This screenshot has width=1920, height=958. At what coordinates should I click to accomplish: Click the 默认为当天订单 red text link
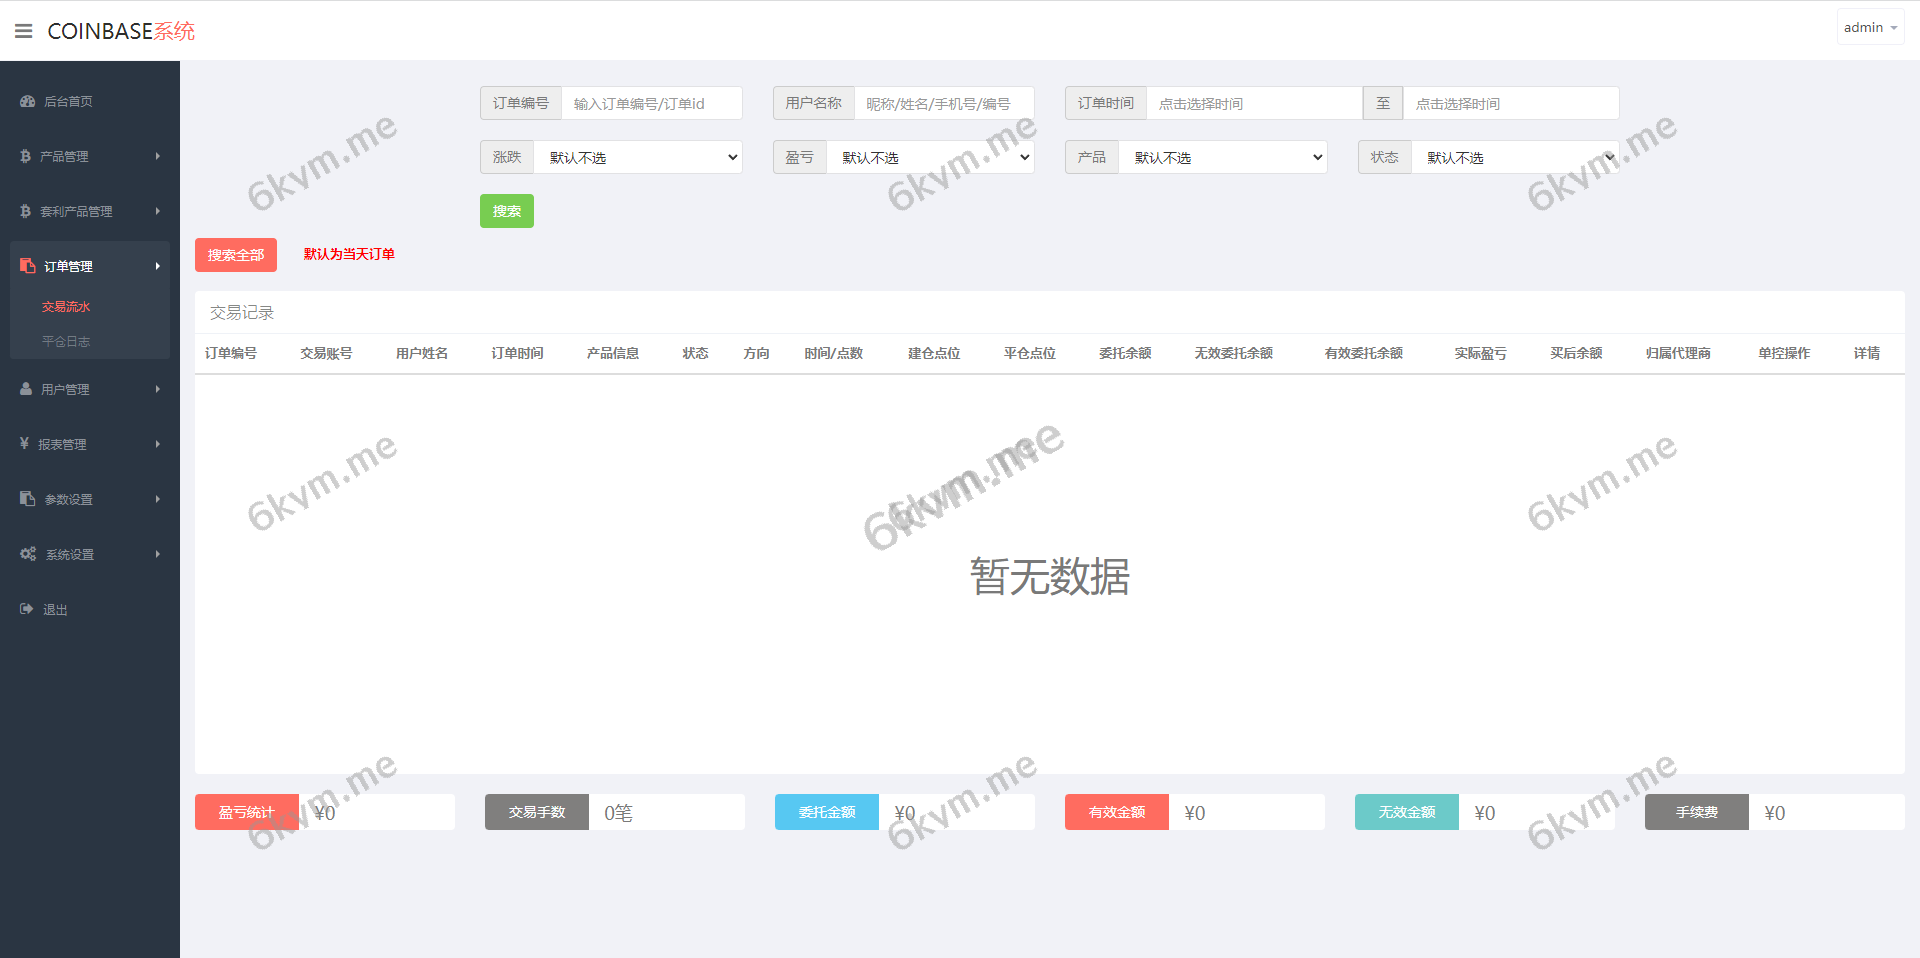(348, 254)
